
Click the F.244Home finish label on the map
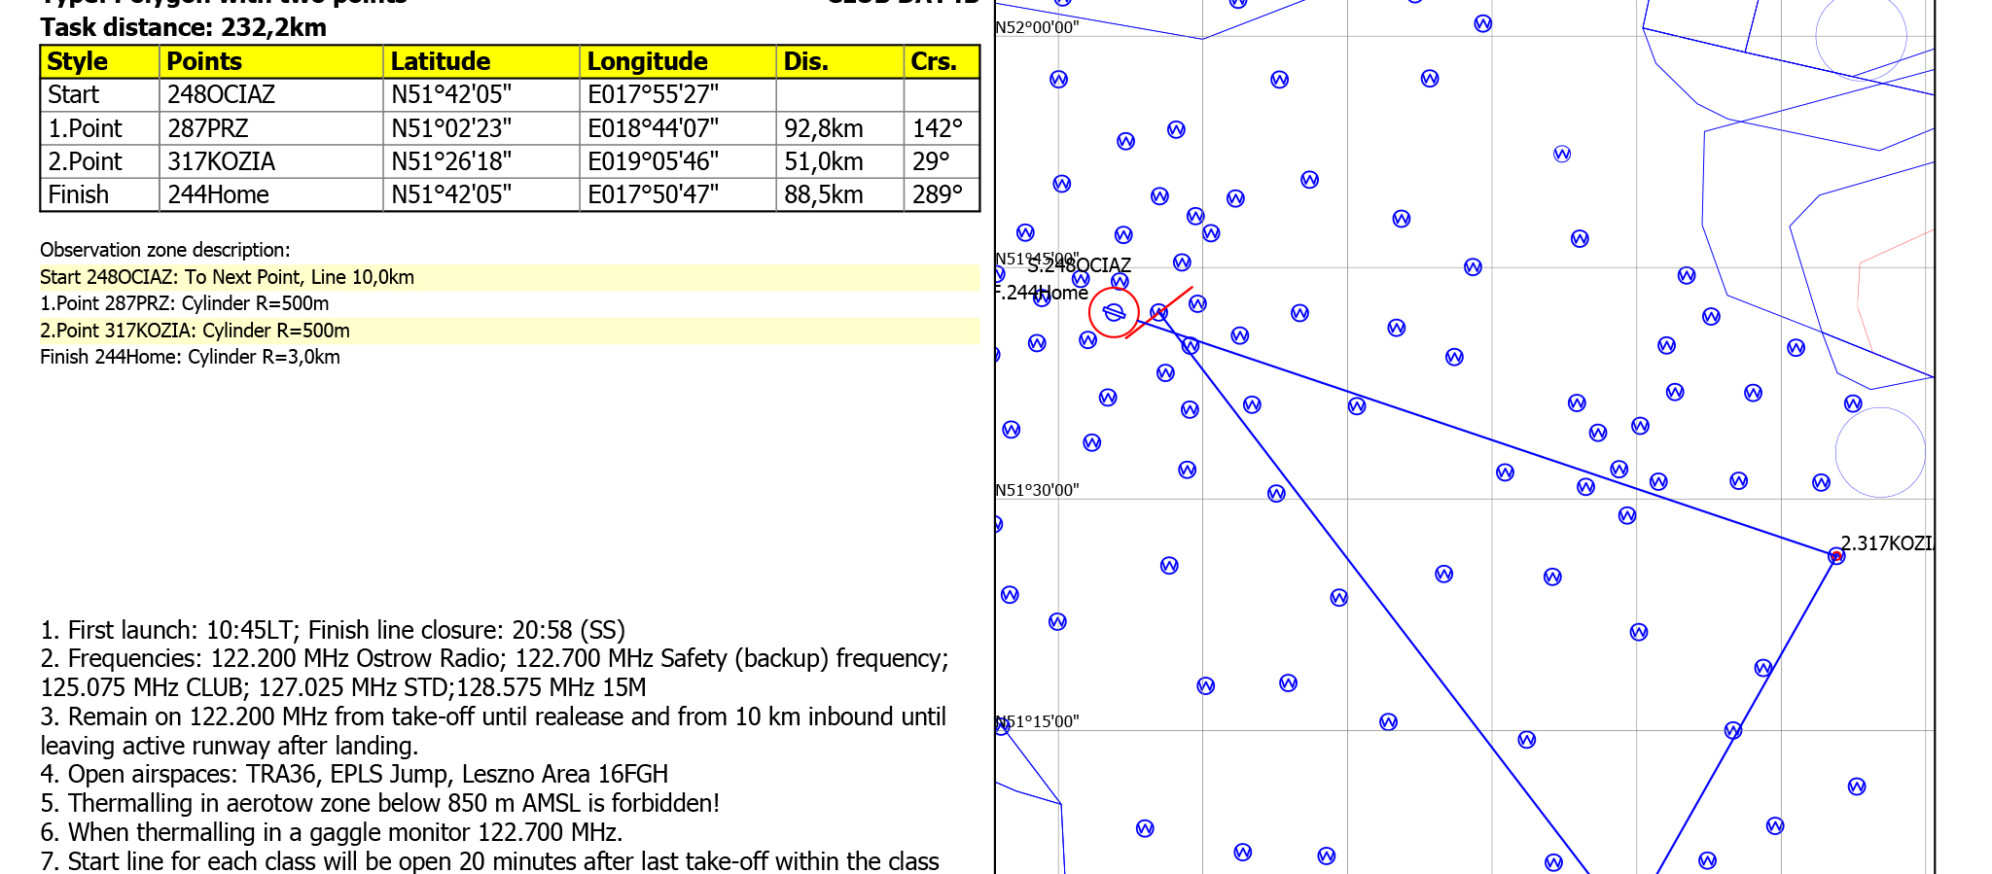1042,292
